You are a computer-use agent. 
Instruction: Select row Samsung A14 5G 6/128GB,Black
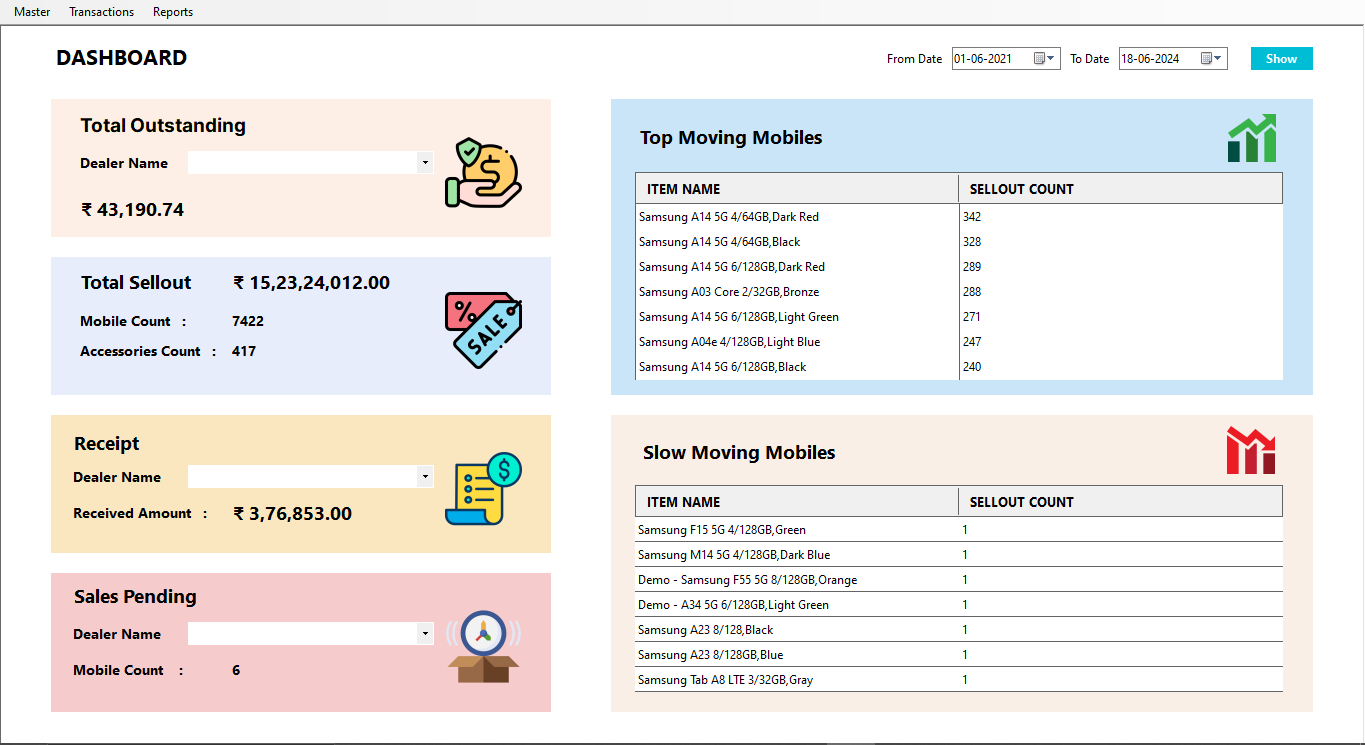point(959,367)
